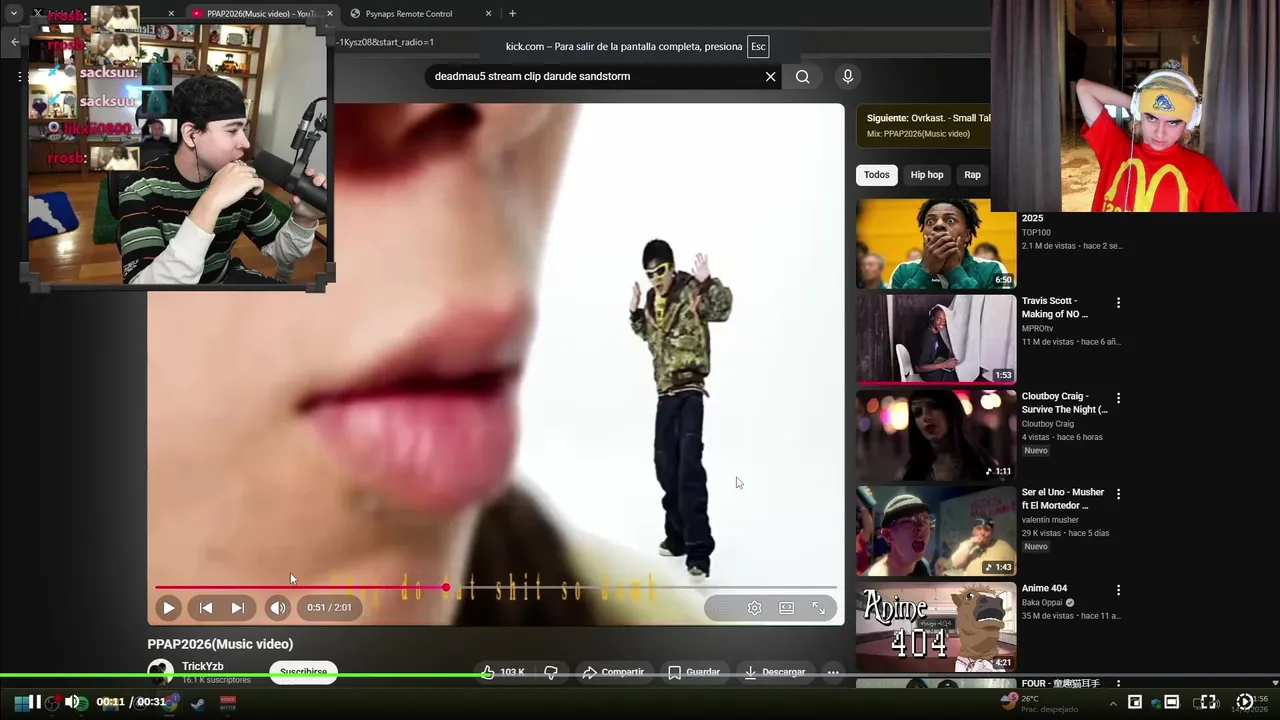The width and height of the screenshot is (1280, 720).
Task: Click the YouTube search magnifier button
Action: 802,76
